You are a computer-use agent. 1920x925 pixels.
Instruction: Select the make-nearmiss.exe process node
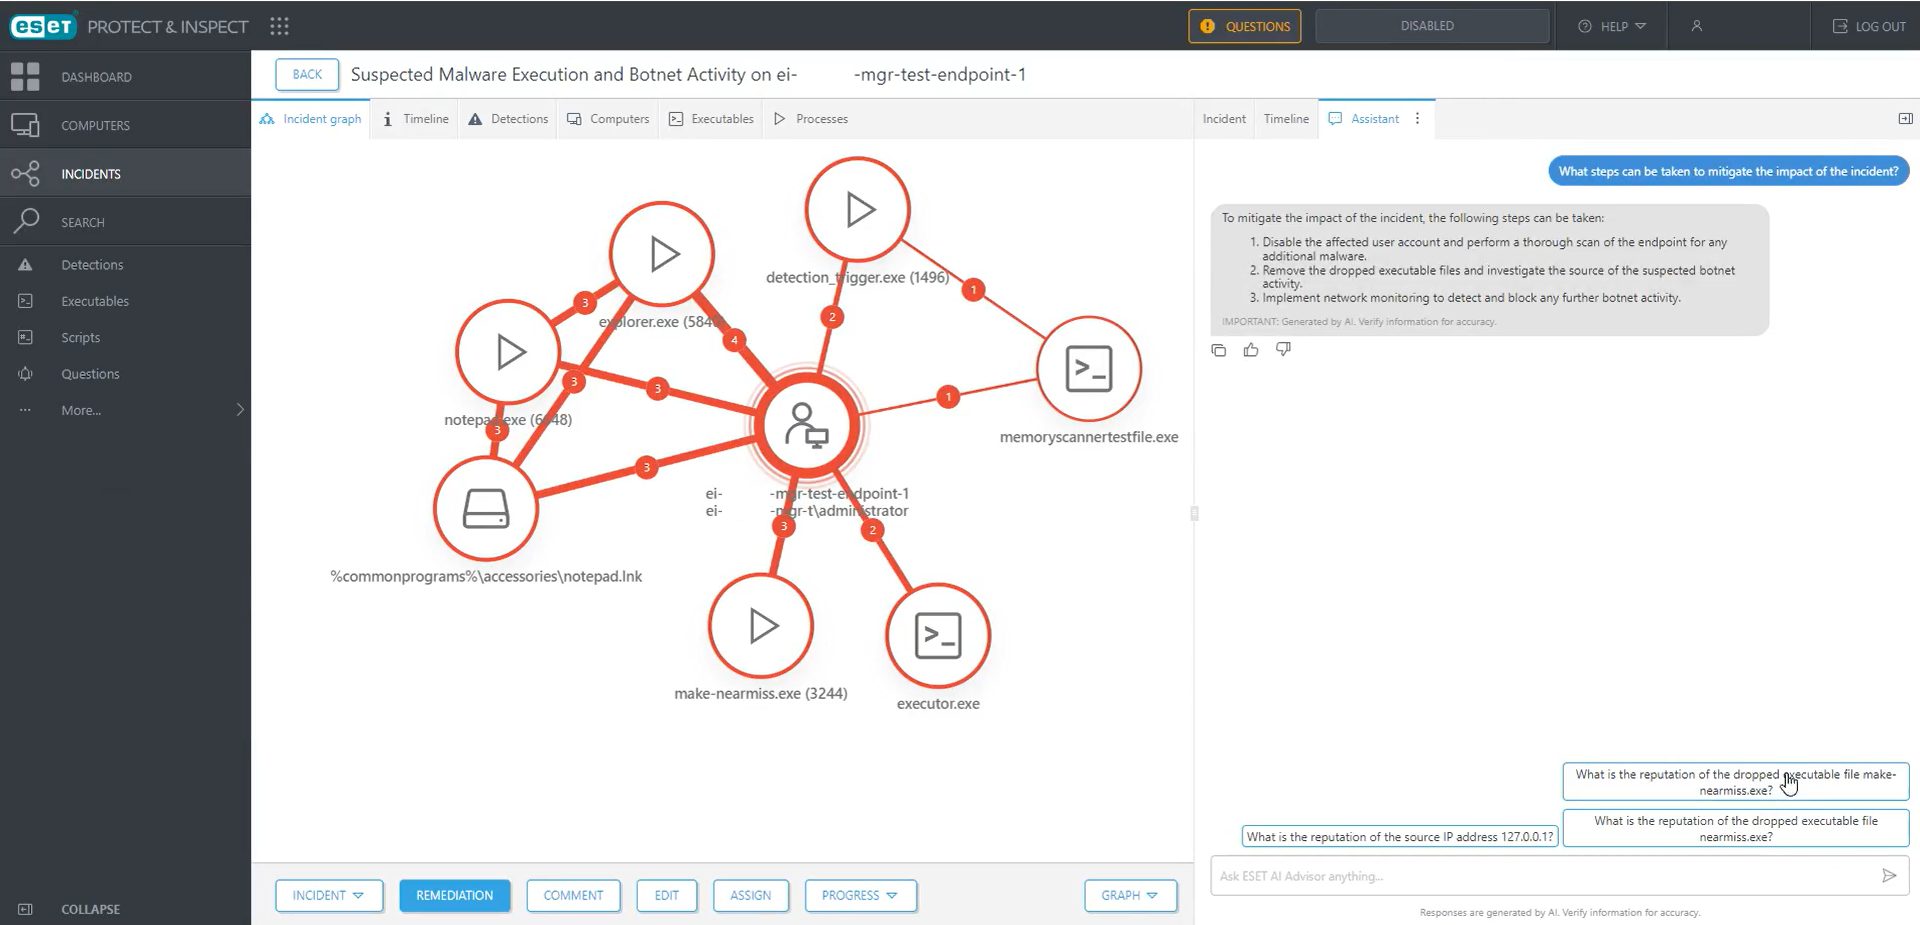click(761, 626)
